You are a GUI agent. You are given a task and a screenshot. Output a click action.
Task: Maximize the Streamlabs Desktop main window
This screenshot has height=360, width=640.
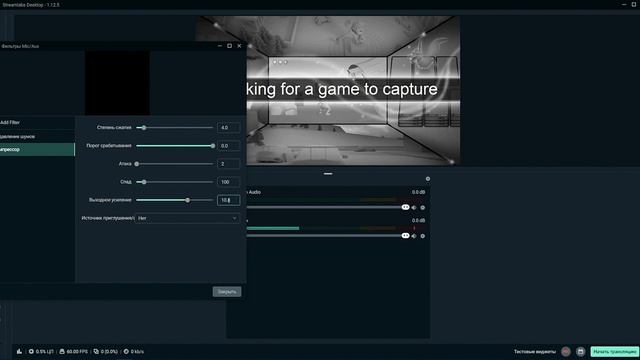634,4
